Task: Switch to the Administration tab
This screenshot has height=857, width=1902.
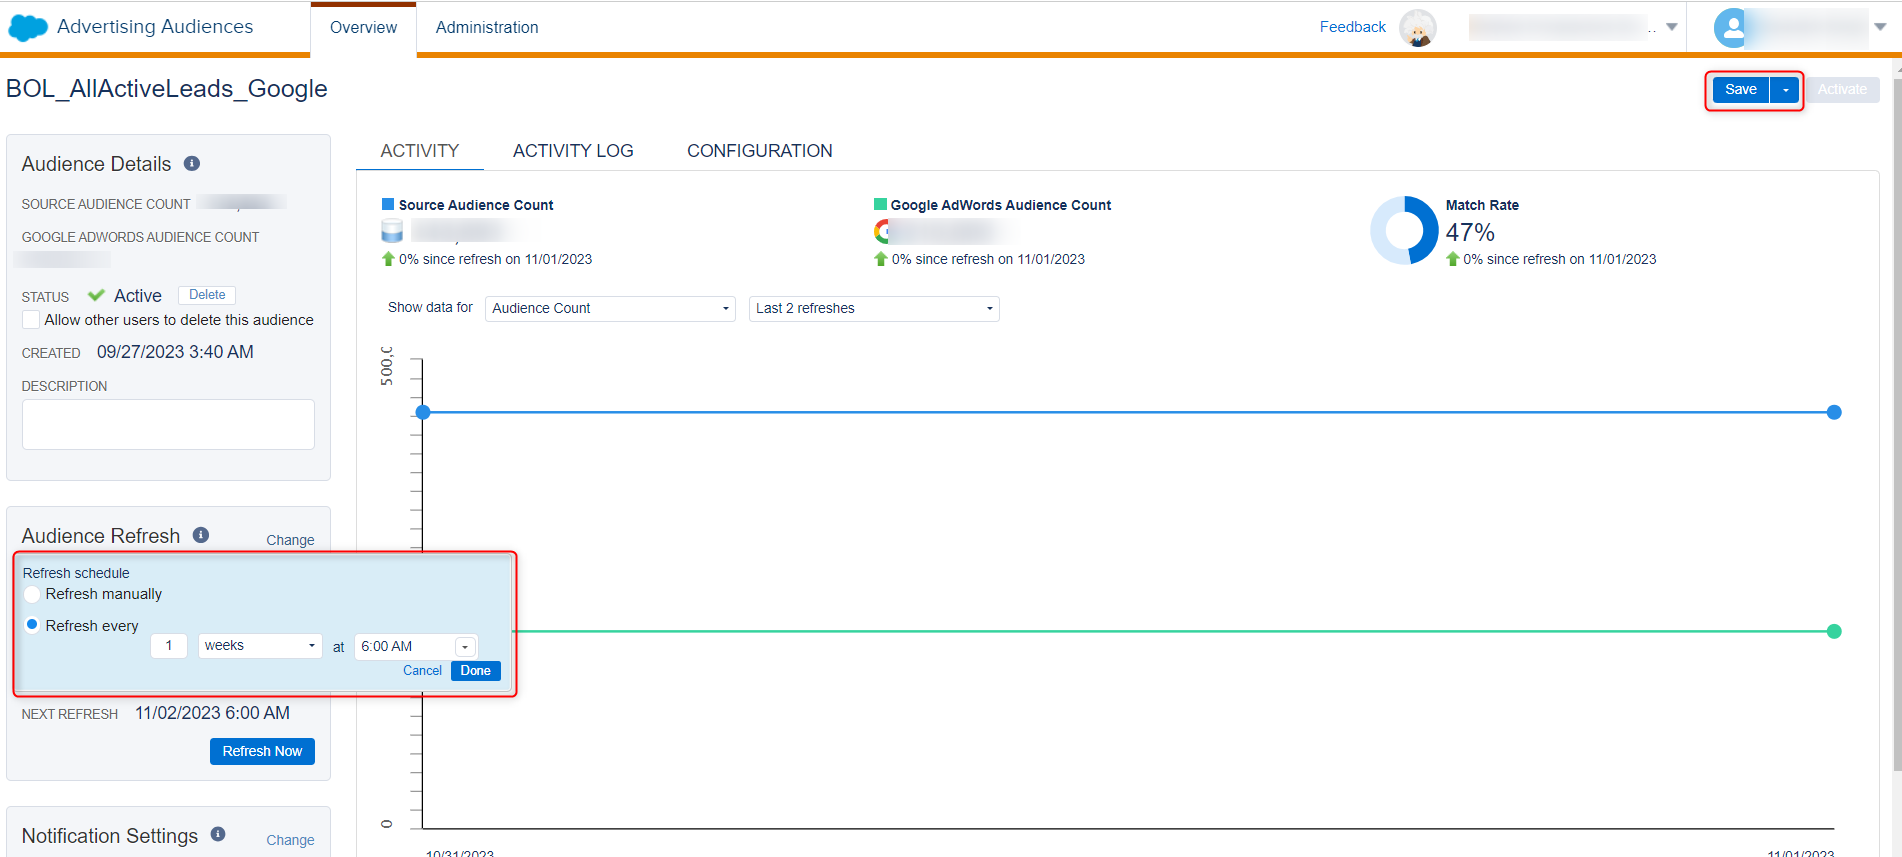Action: pos(487,28)
